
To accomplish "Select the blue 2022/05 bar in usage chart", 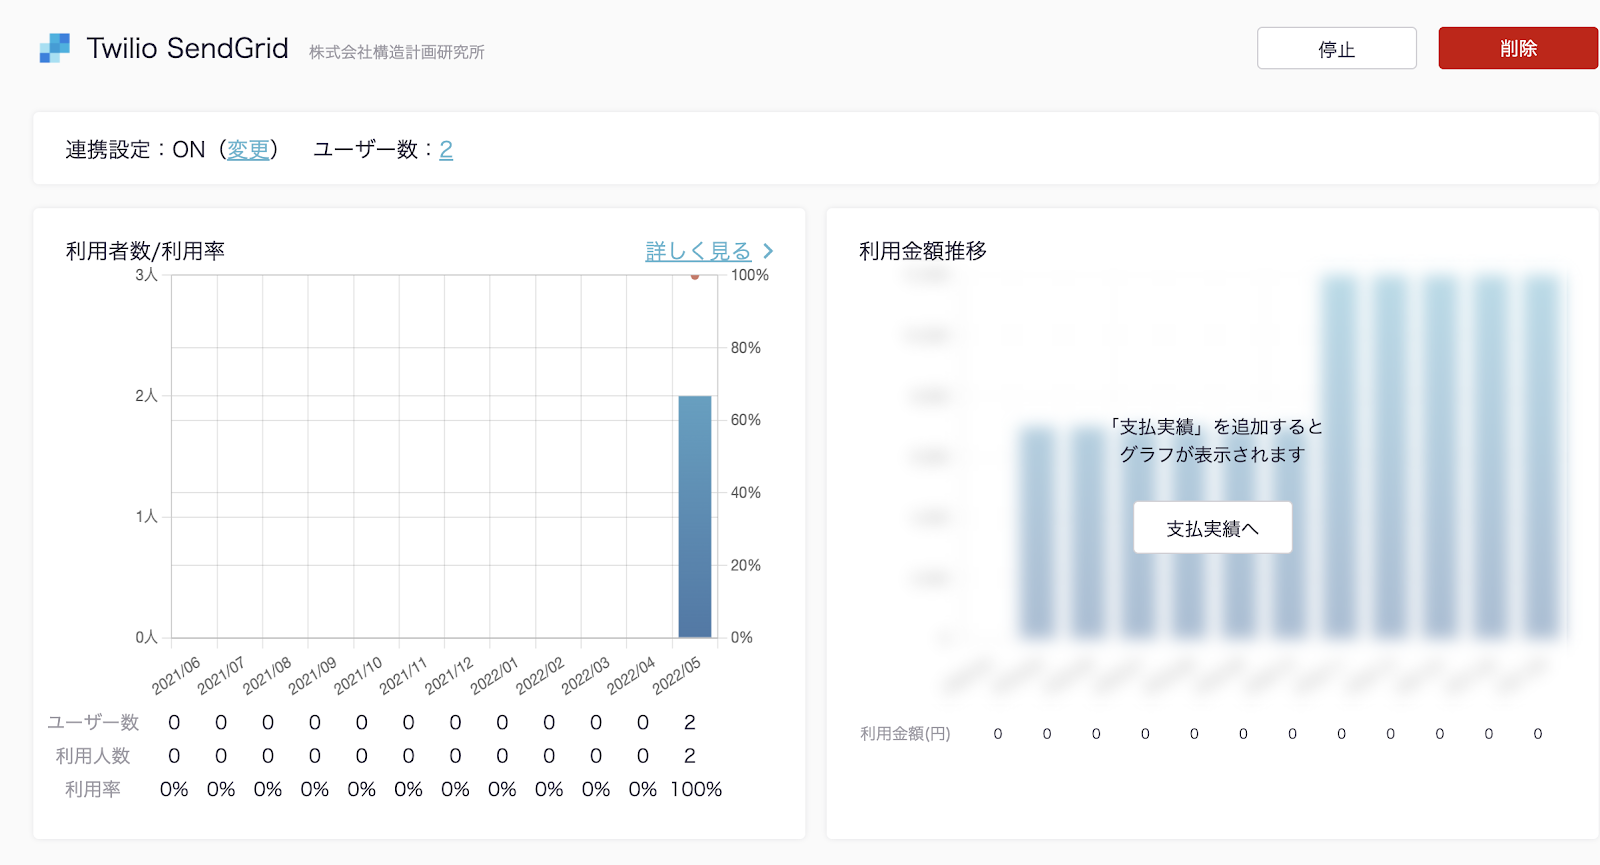I will tap(694, 516).
